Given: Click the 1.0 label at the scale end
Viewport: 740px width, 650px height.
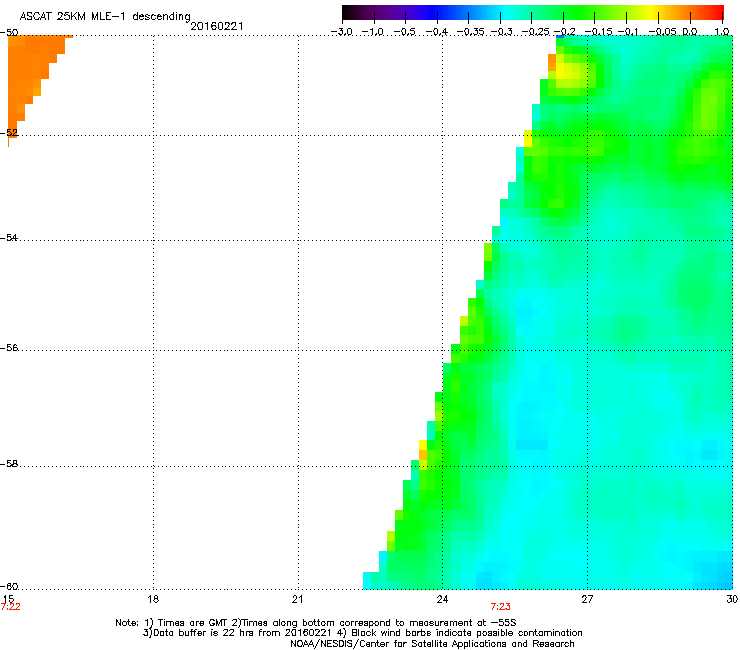Looking at the screenshot, I should tap(722, 32).
